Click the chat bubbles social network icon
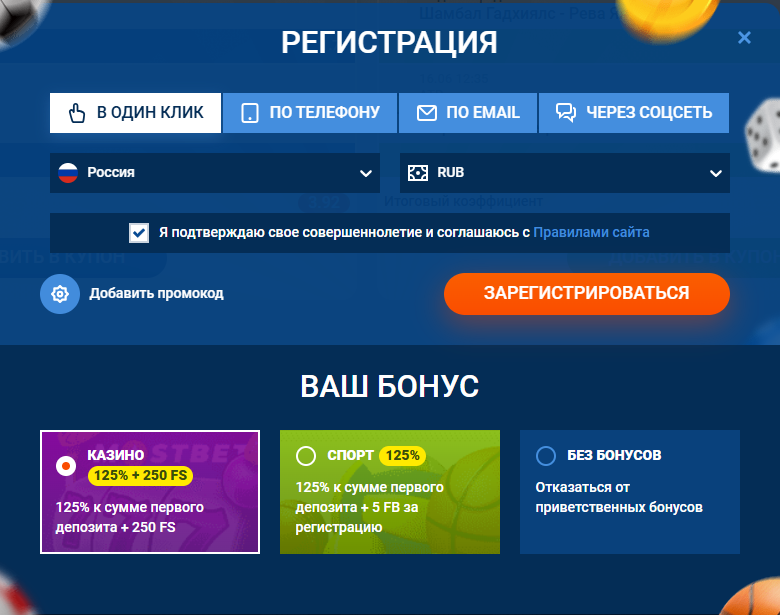Screen dimensions: 780x615 click(566, 113)
